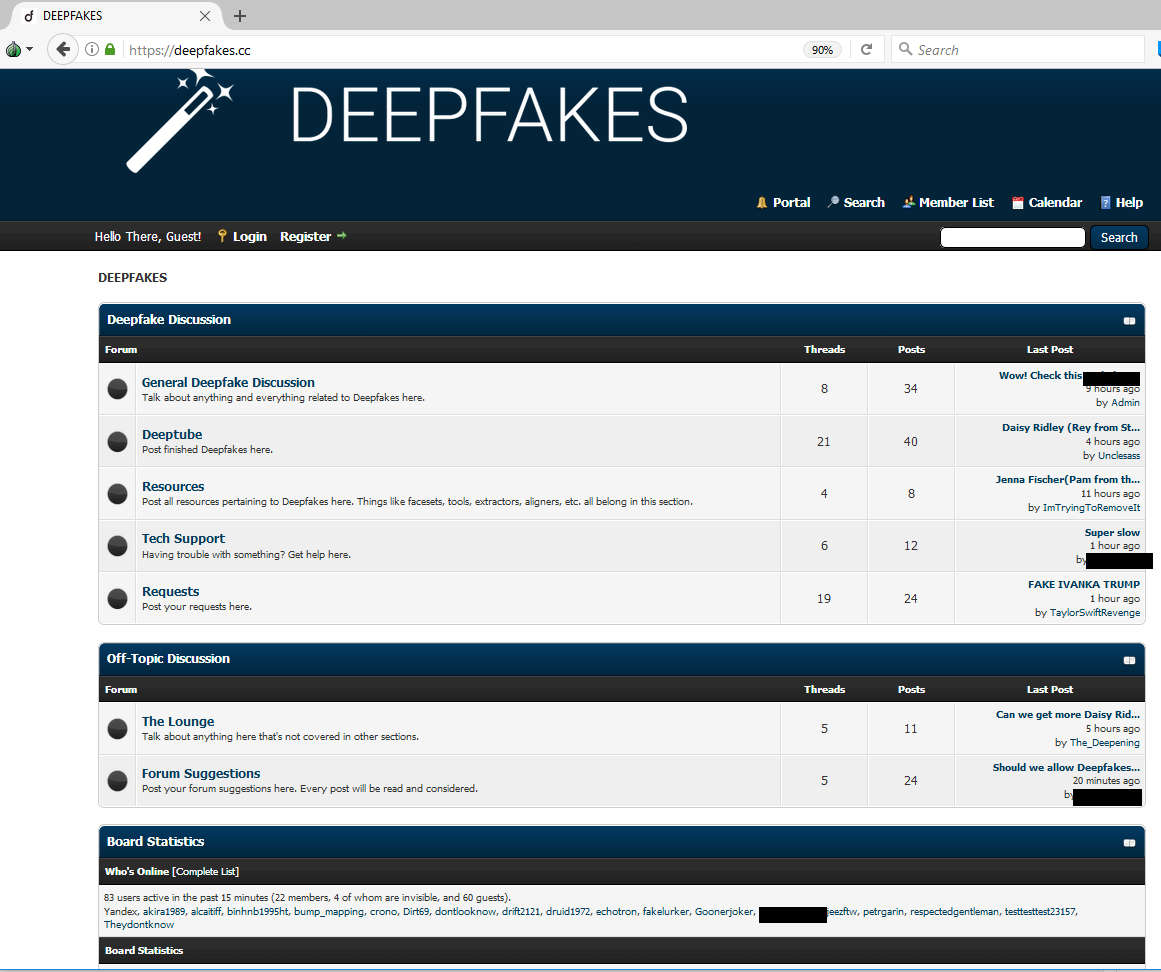Click the Register link

click(305, 237)
